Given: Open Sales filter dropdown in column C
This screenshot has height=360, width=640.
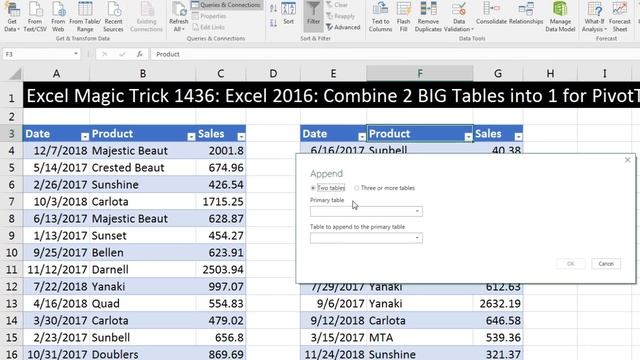Looking at the screenshot, I should [241, 137].
